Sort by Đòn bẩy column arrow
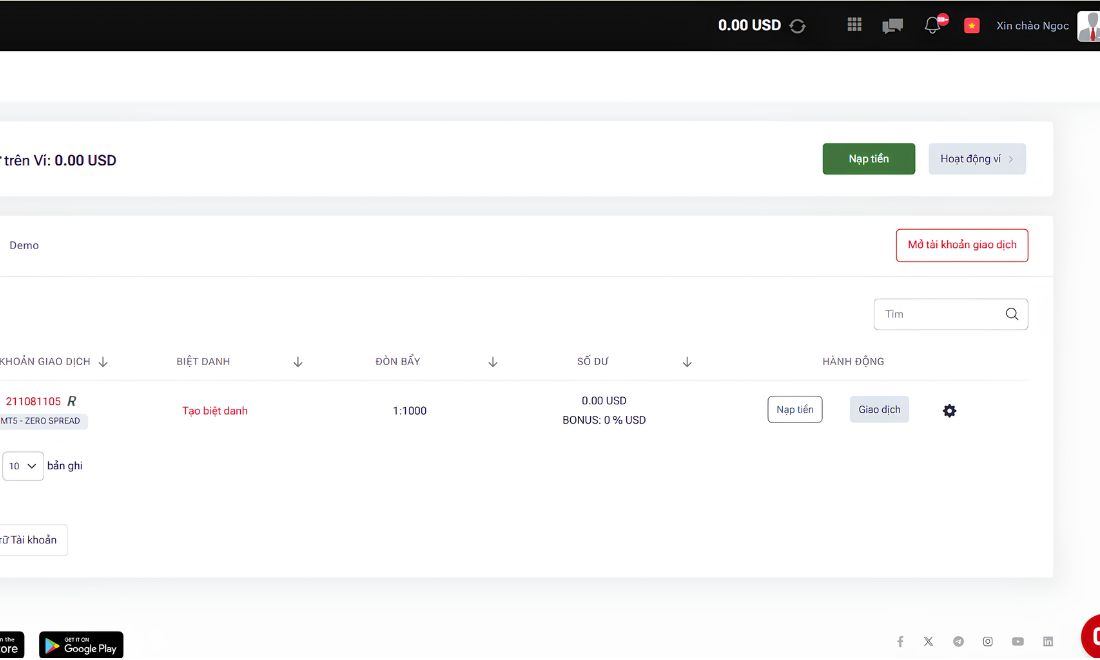The height and width of the screenshot is (660, 1100). [492, 362]
